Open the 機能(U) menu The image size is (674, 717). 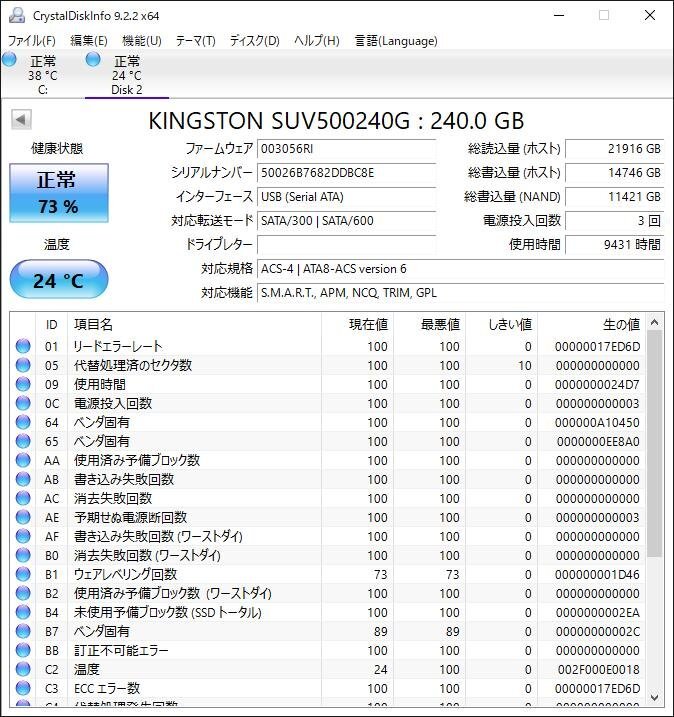point(142,41)
